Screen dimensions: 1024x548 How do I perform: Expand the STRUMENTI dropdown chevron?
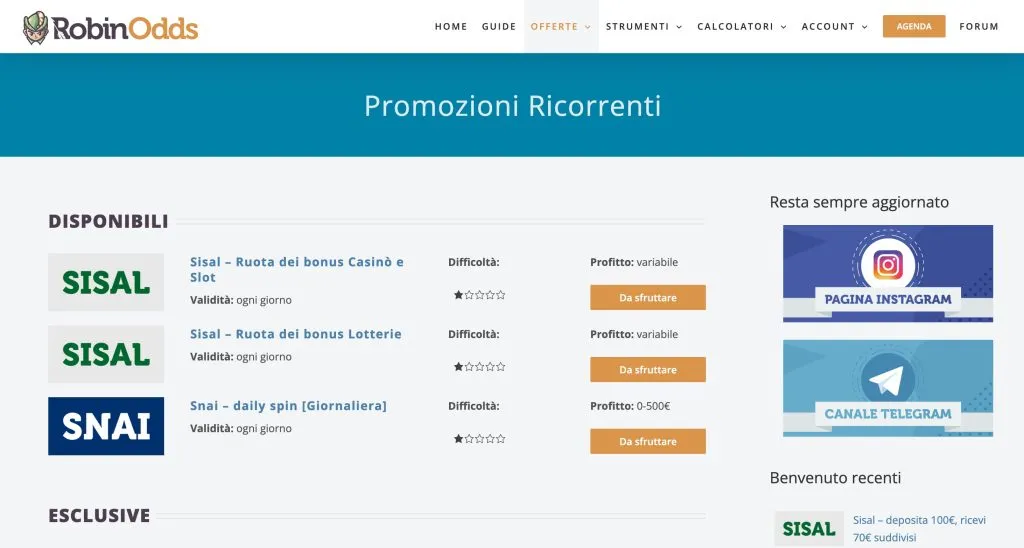[679, 27]
